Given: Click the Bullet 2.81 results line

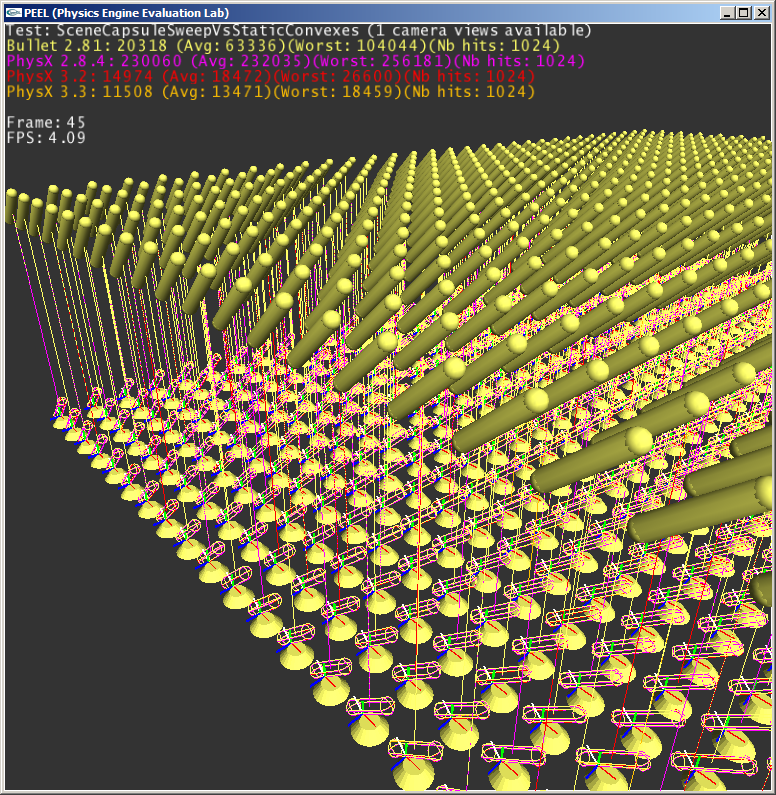Looking at the screenshot, I should [283, 46].
